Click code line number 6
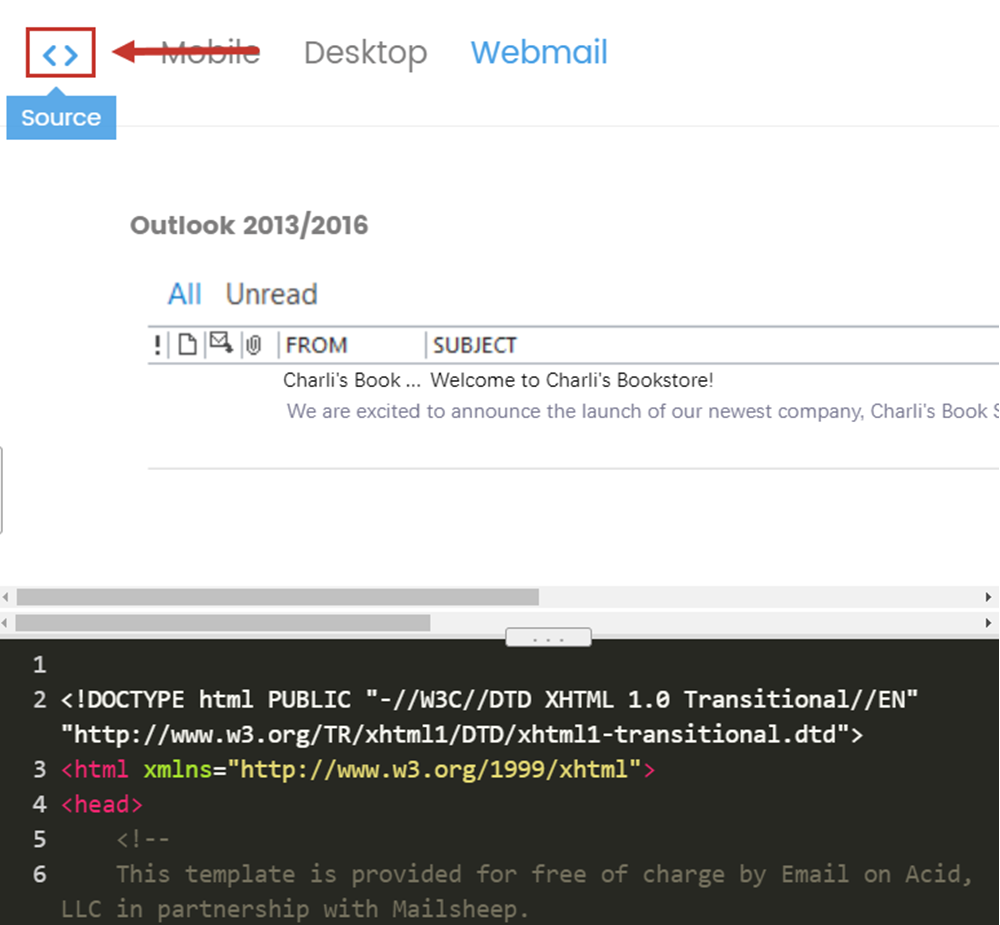The image size is (1000, 925). click(40, 874)
